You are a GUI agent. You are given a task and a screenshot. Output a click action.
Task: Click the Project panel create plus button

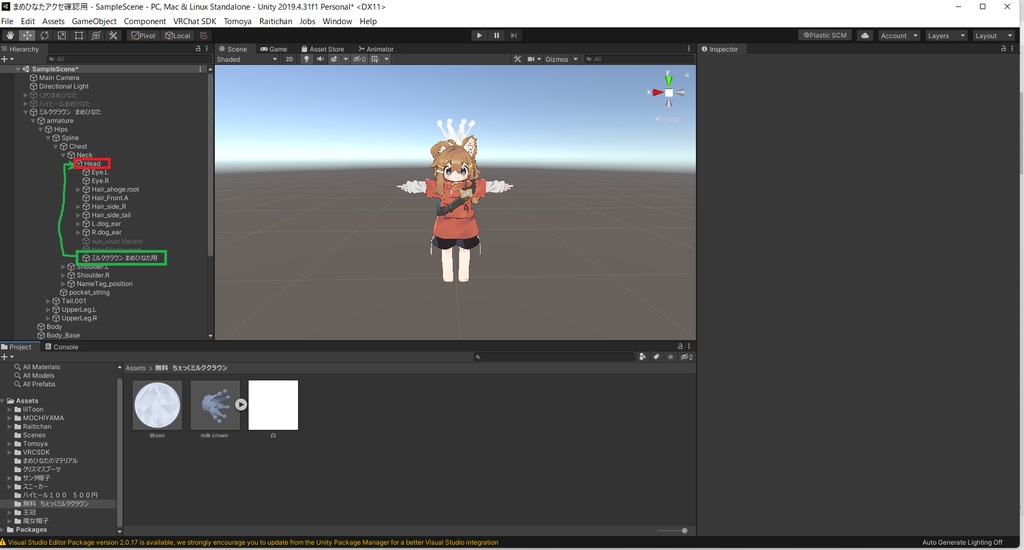tap(6, 357)
